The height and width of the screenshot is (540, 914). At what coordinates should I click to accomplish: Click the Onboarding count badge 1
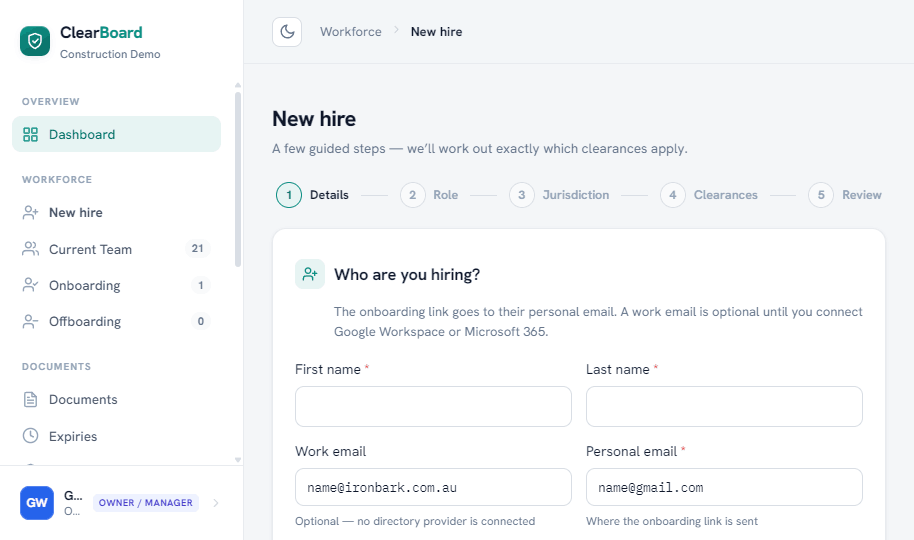coord(201,285)
